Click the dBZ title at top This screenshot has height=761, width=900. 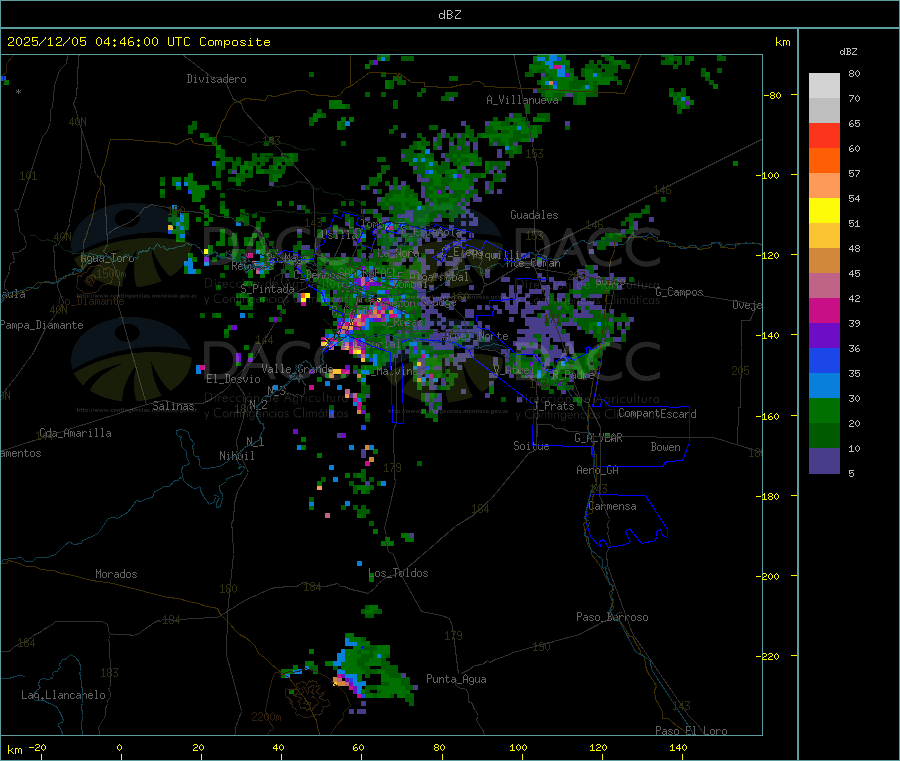click(x=449, y=15)
